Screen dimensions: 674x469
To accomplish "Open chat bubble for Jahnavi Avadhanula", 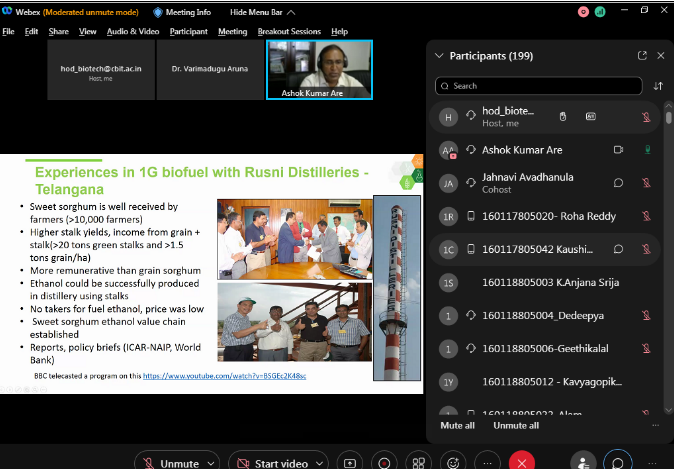I will coord(618,183).
